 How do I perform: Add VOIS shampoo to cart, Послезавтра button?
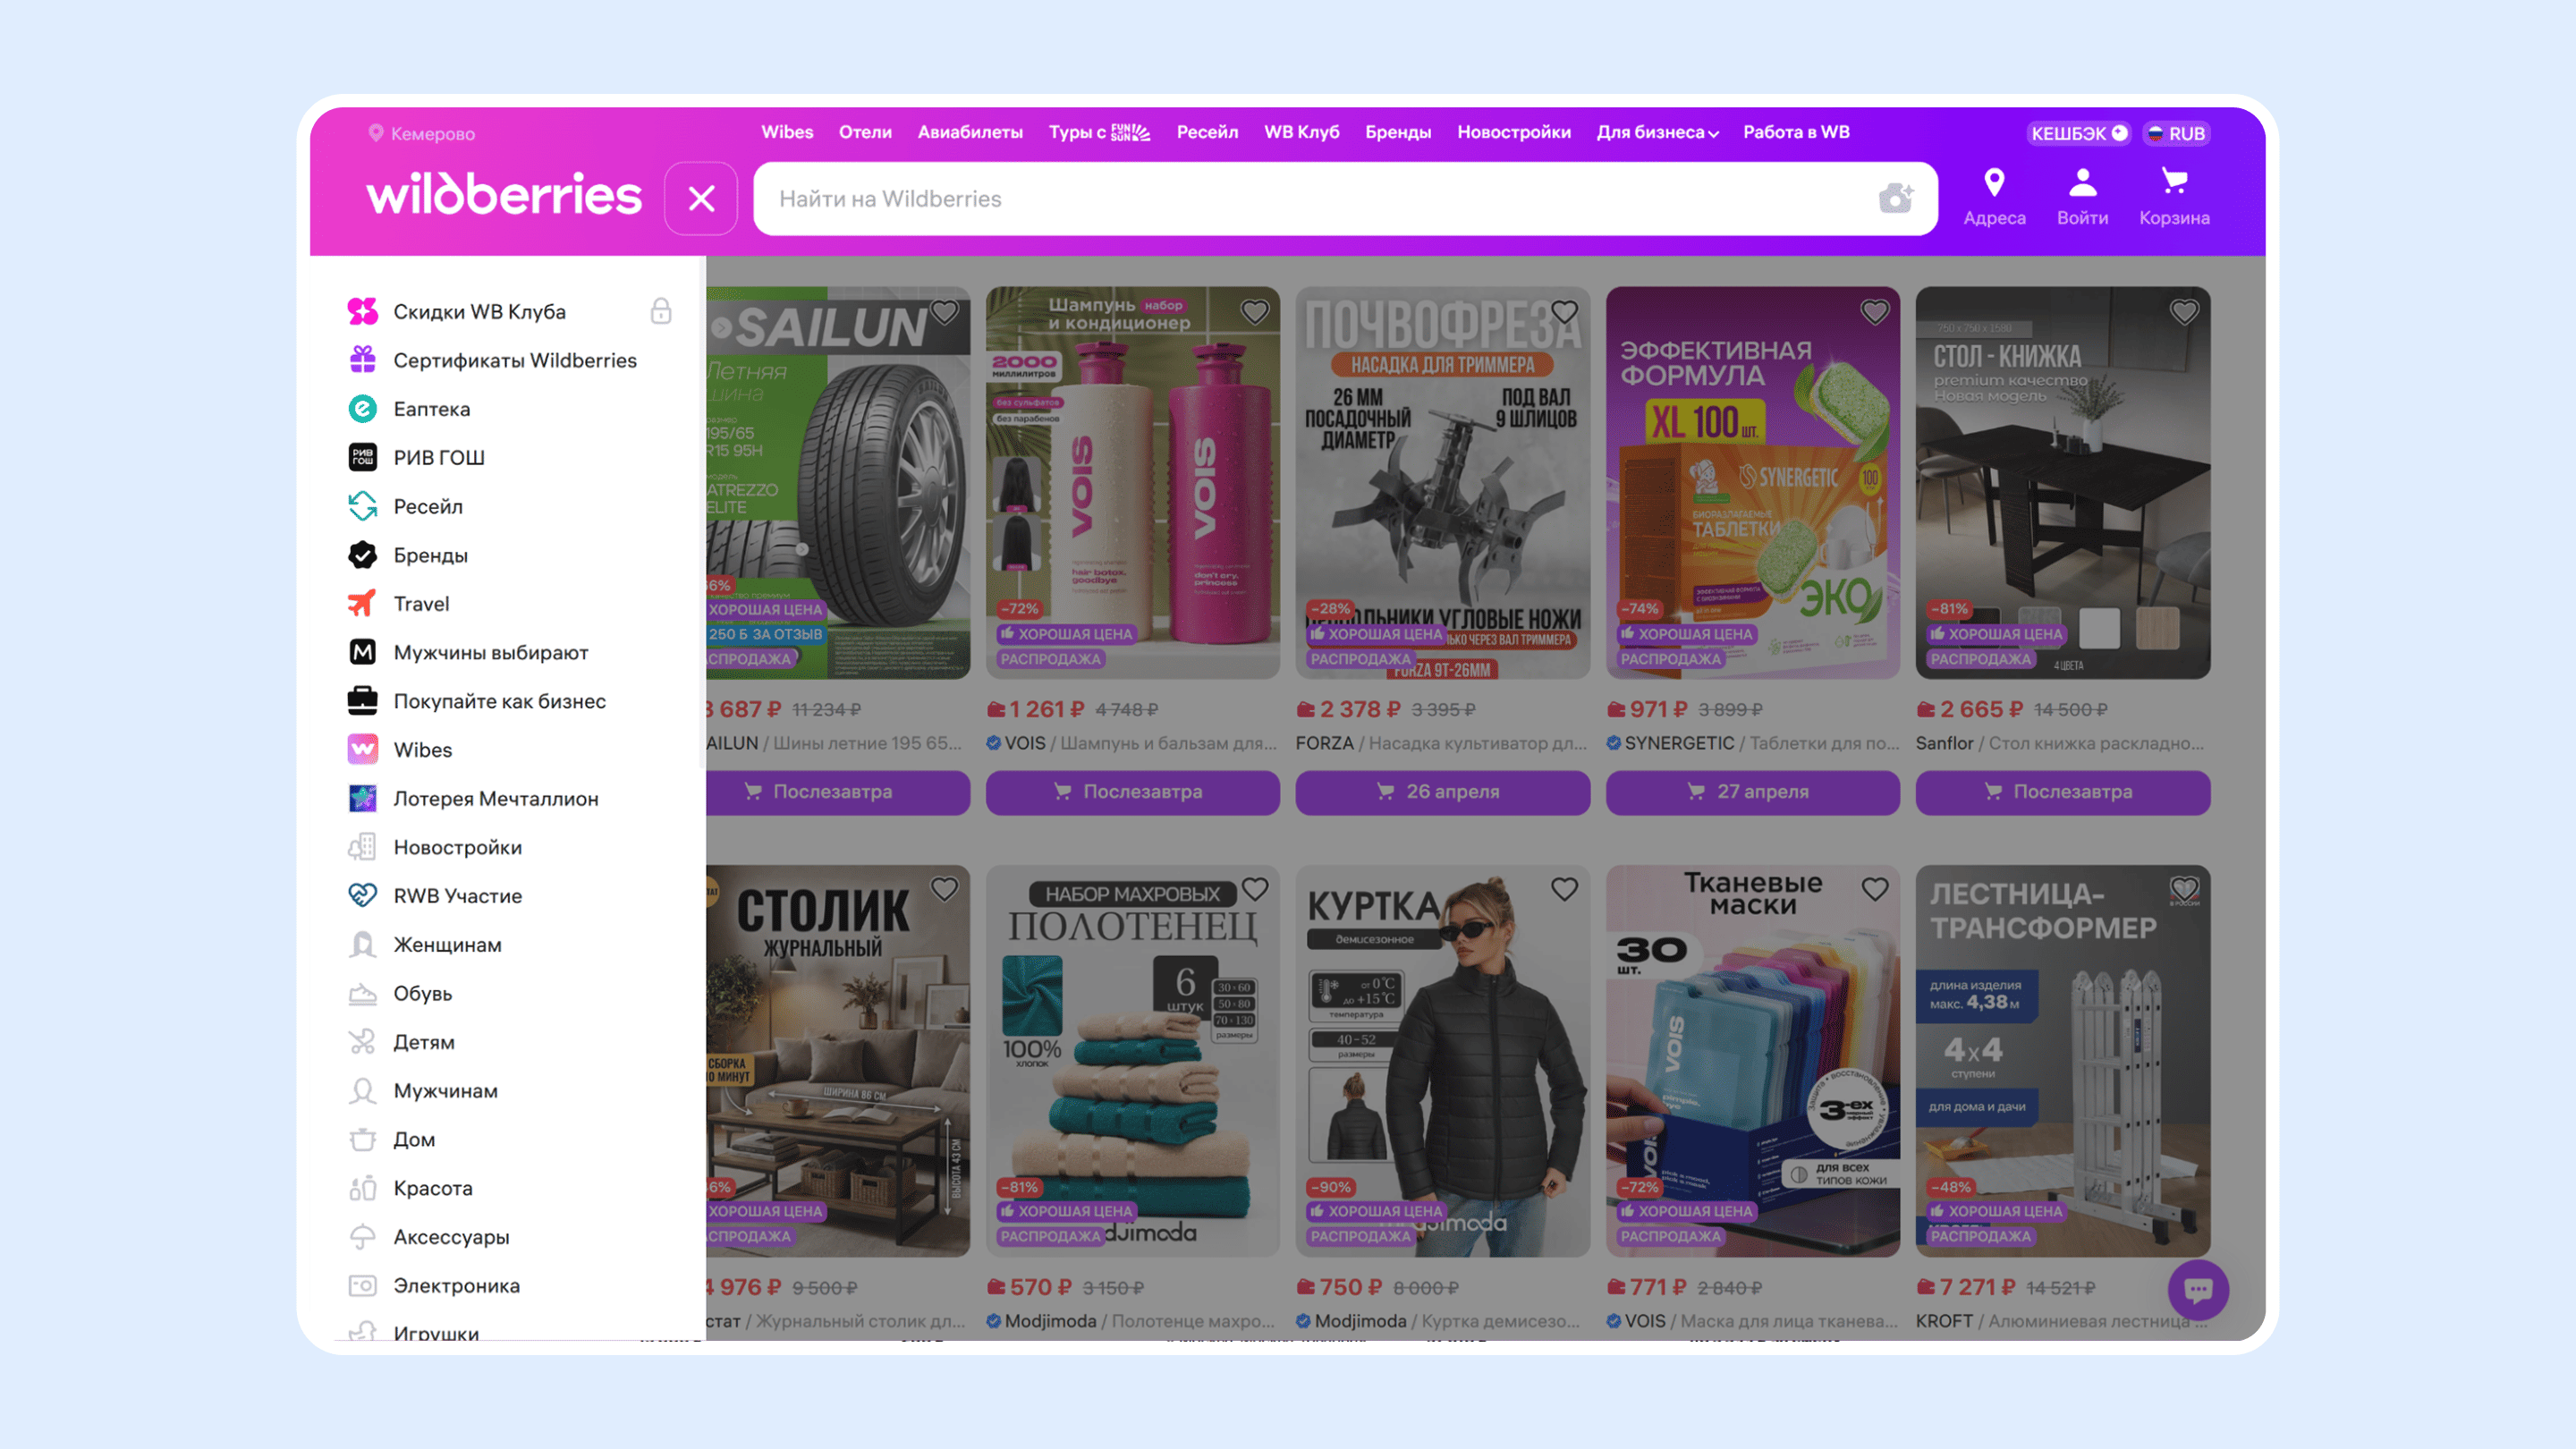tap(1132, 792)
